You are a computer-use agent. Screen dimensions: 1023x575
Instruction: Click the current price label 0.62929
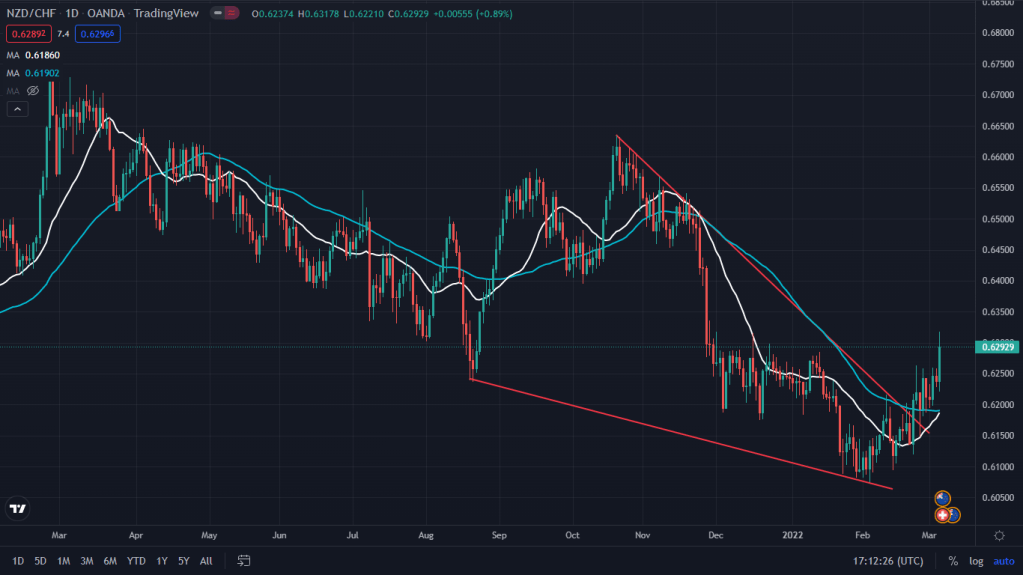(x=999, y=347)
